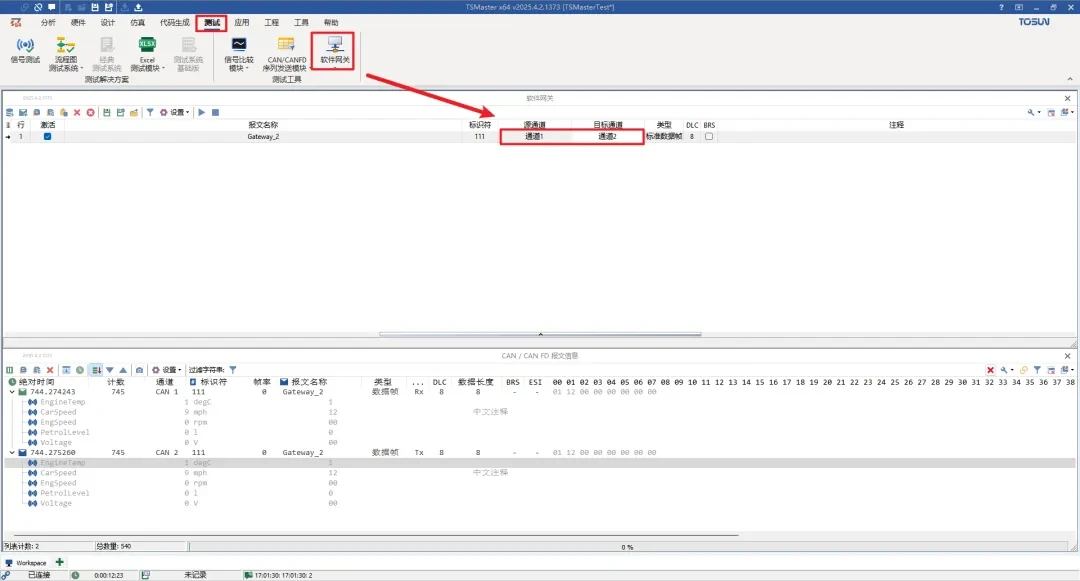1080x581 pixels.
Task: Switch to the 分析 ribbon tab
Action: coord(48,22)
